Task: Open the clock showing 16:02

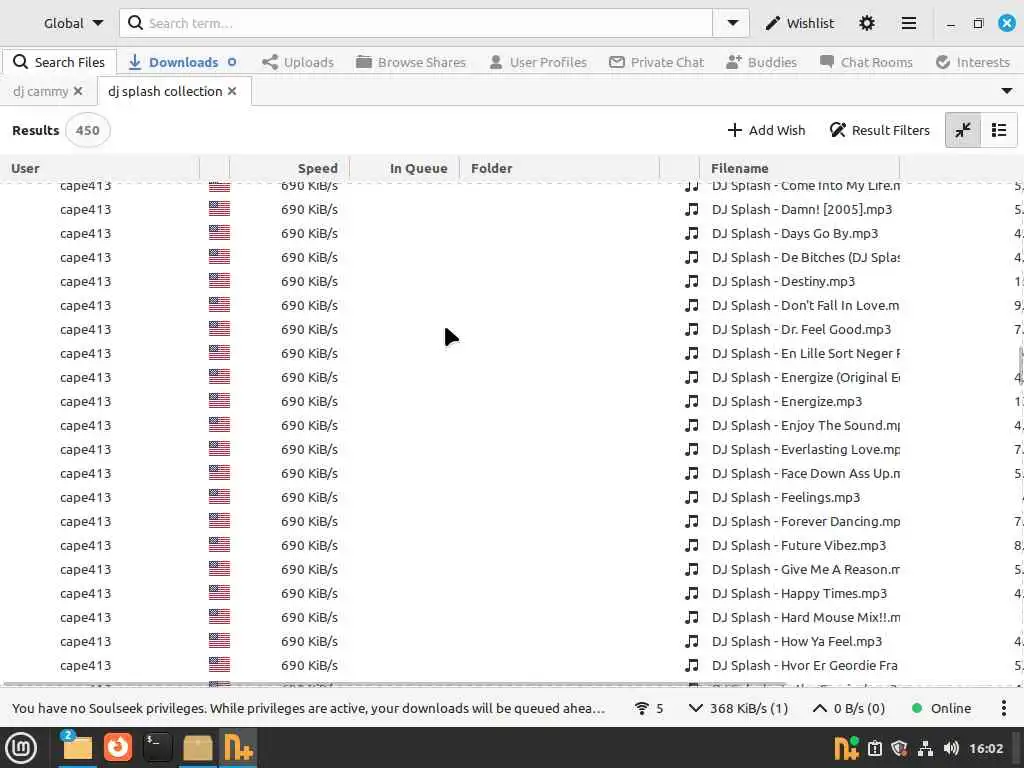Action: (x=985, y=748)
